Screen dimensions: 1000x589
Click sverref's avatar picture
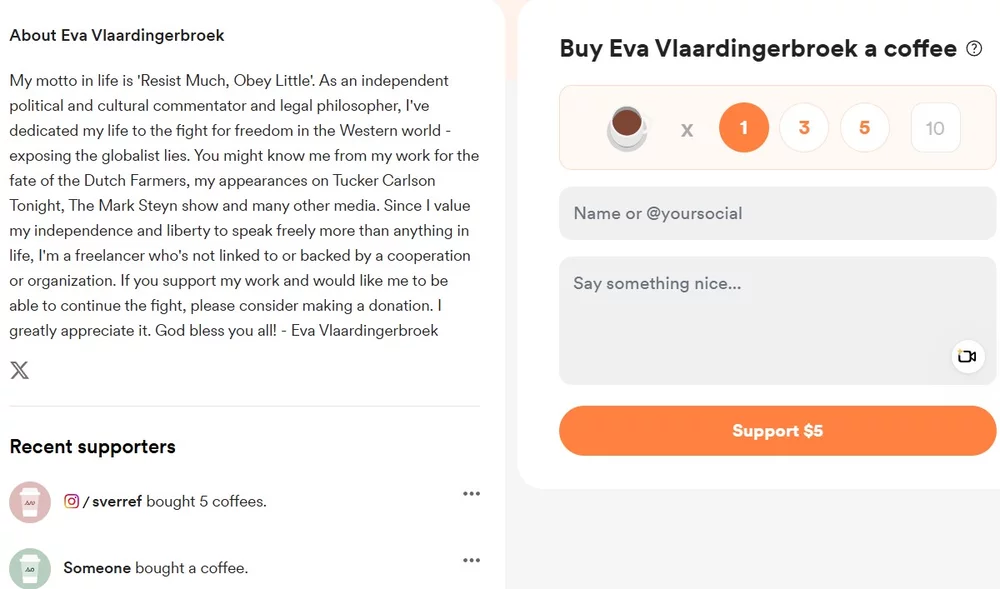[x=29, y=500]
